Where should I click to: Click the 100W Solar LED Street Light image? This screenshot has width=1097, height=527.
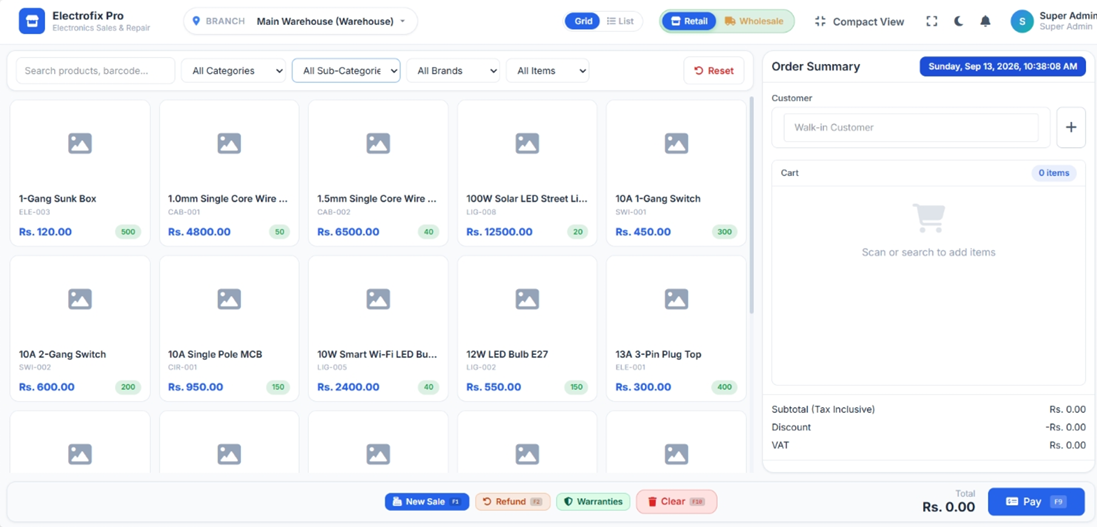click(x=527, y=143)
